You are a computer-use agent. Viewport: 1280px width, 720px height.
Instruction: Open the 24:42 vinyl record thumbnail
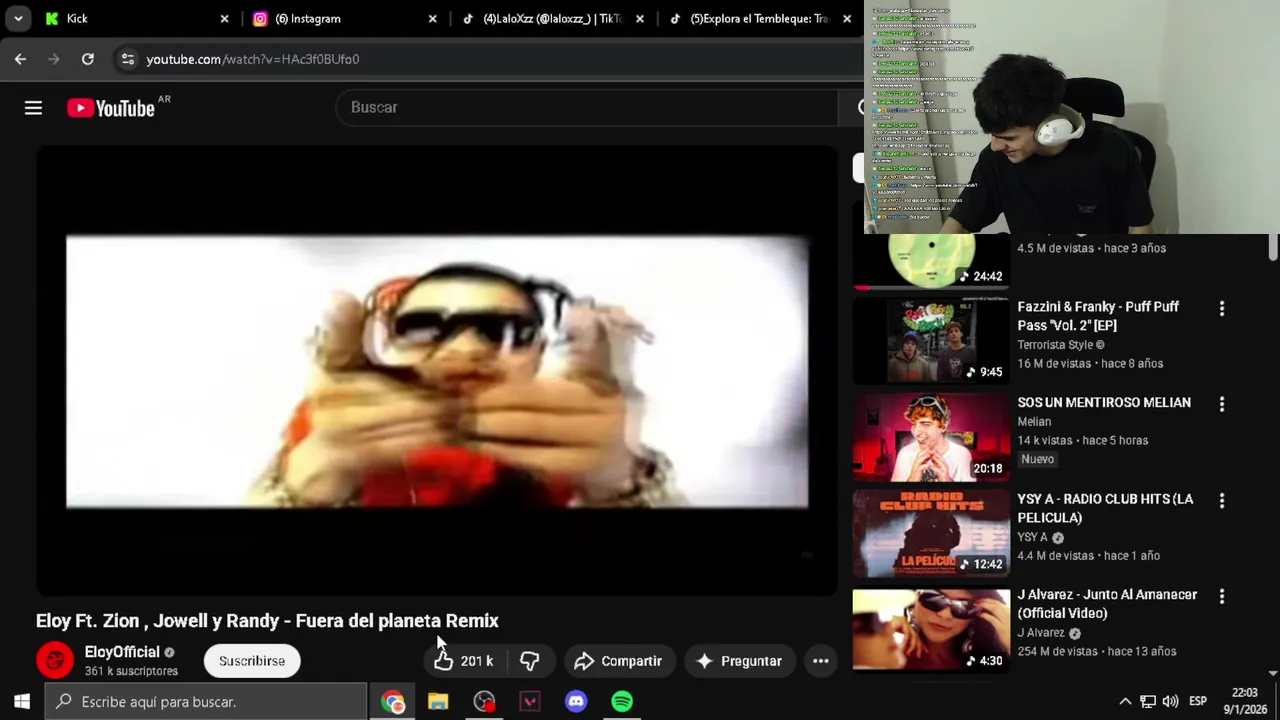click(x=931, y=261)
